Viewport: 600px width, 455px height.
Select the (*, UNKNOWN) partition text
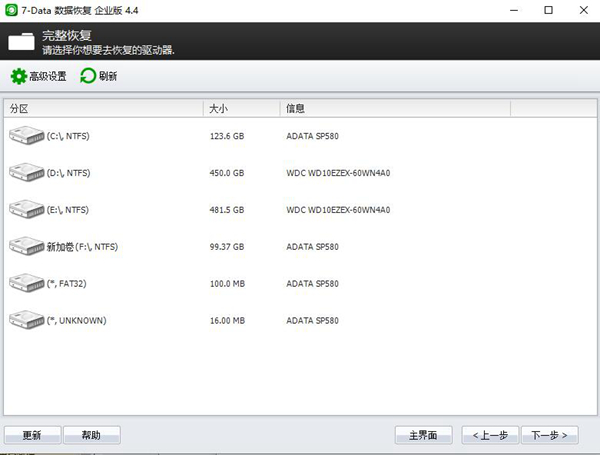[77, 320]
